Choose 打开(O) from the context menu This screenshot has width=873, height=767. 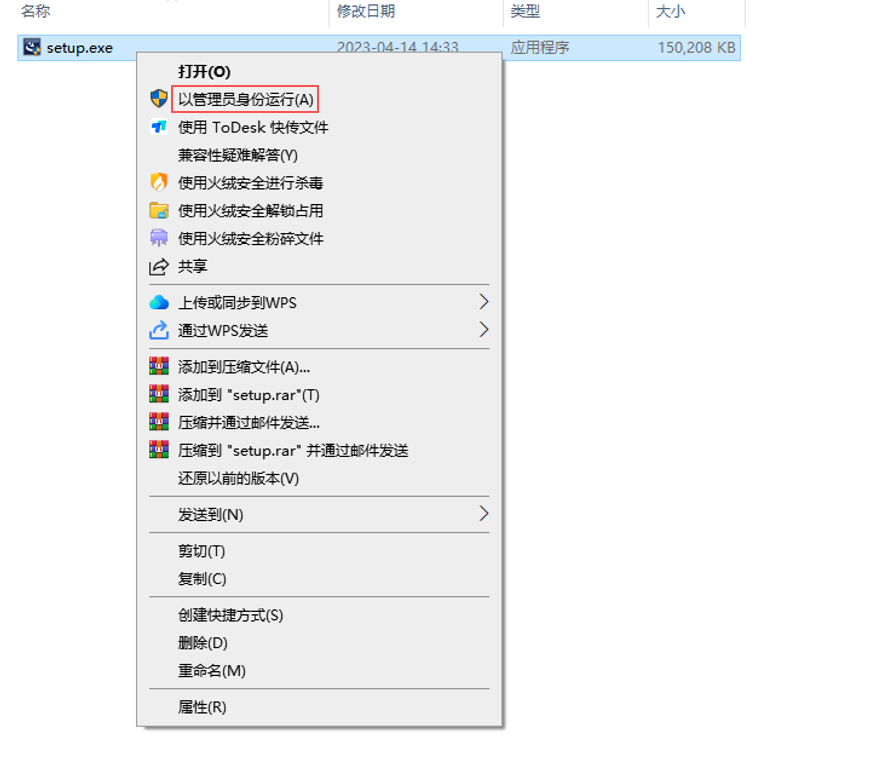(204, 71)
